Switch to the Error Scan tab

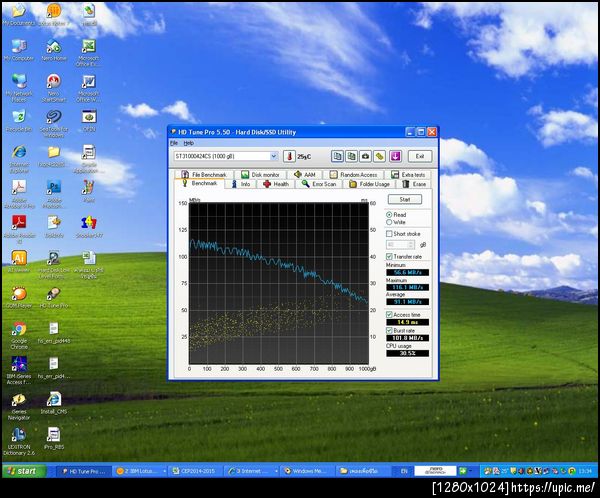(x=320, y=184)
